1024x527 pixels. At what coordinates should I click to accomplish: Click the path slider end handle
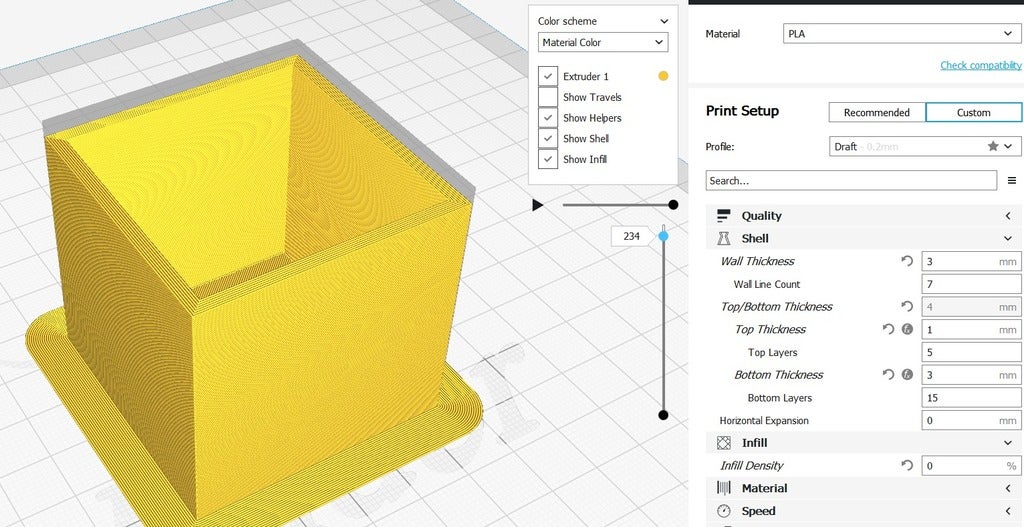click(x=673, y=205)
